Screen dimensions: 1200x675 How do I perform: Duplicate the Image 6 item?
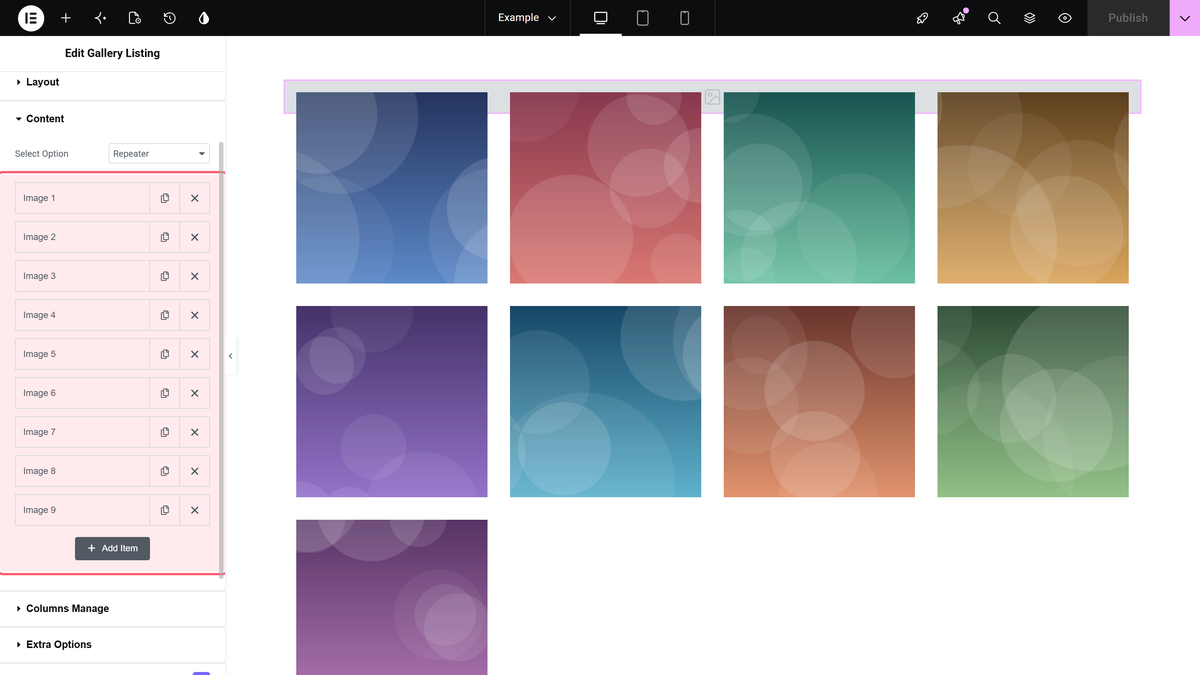pyautogui.click(x=165, y=393)
